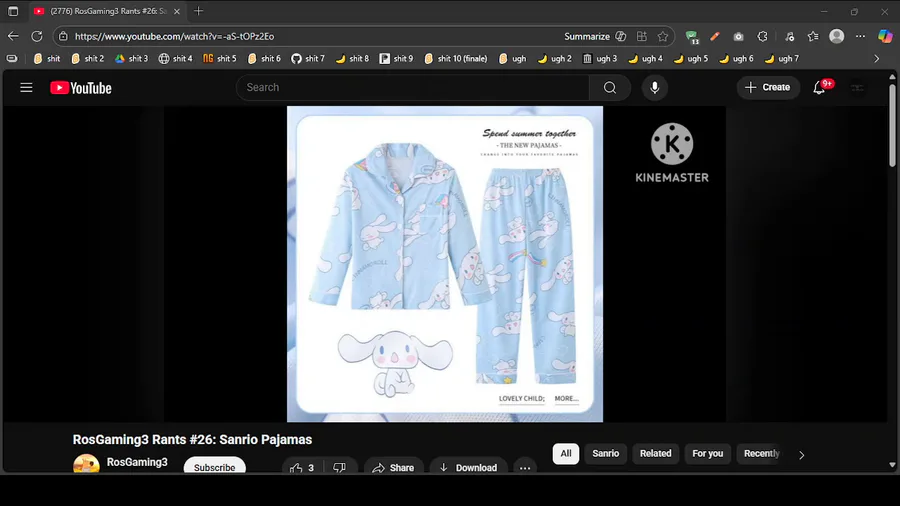Open the 'ugh 6' bookmark
Screen dimensions: 900x506
click(736, 59)
